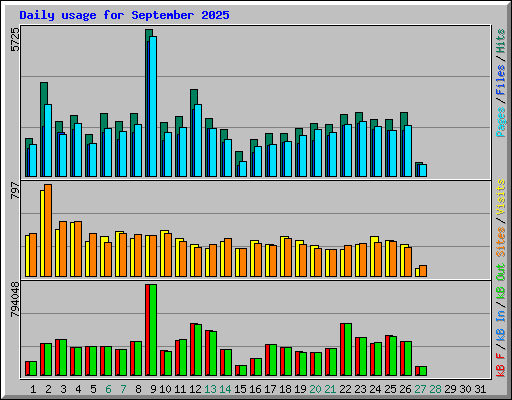Click day label 1 on the x-axis
This screenshot has width=512, height=400.
33,389
